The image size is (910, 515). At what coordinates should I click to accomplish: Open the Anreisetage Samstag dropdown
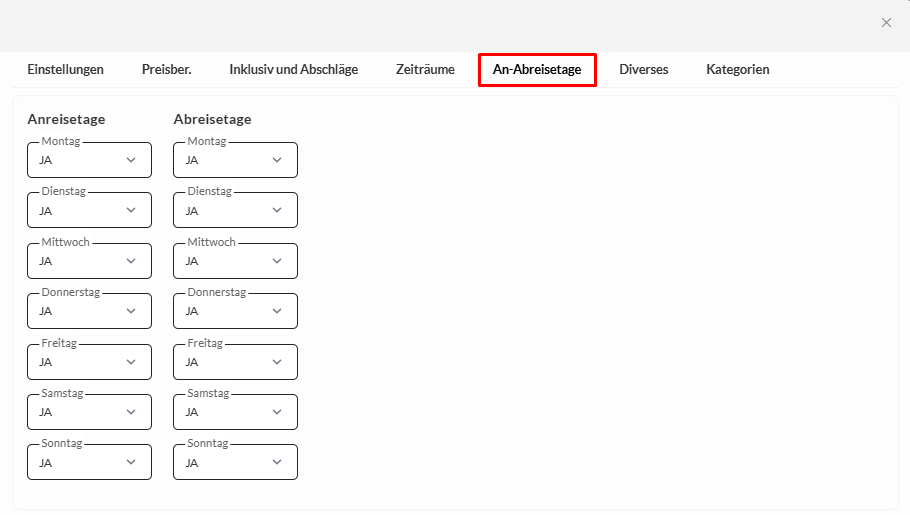coord(90,412)
